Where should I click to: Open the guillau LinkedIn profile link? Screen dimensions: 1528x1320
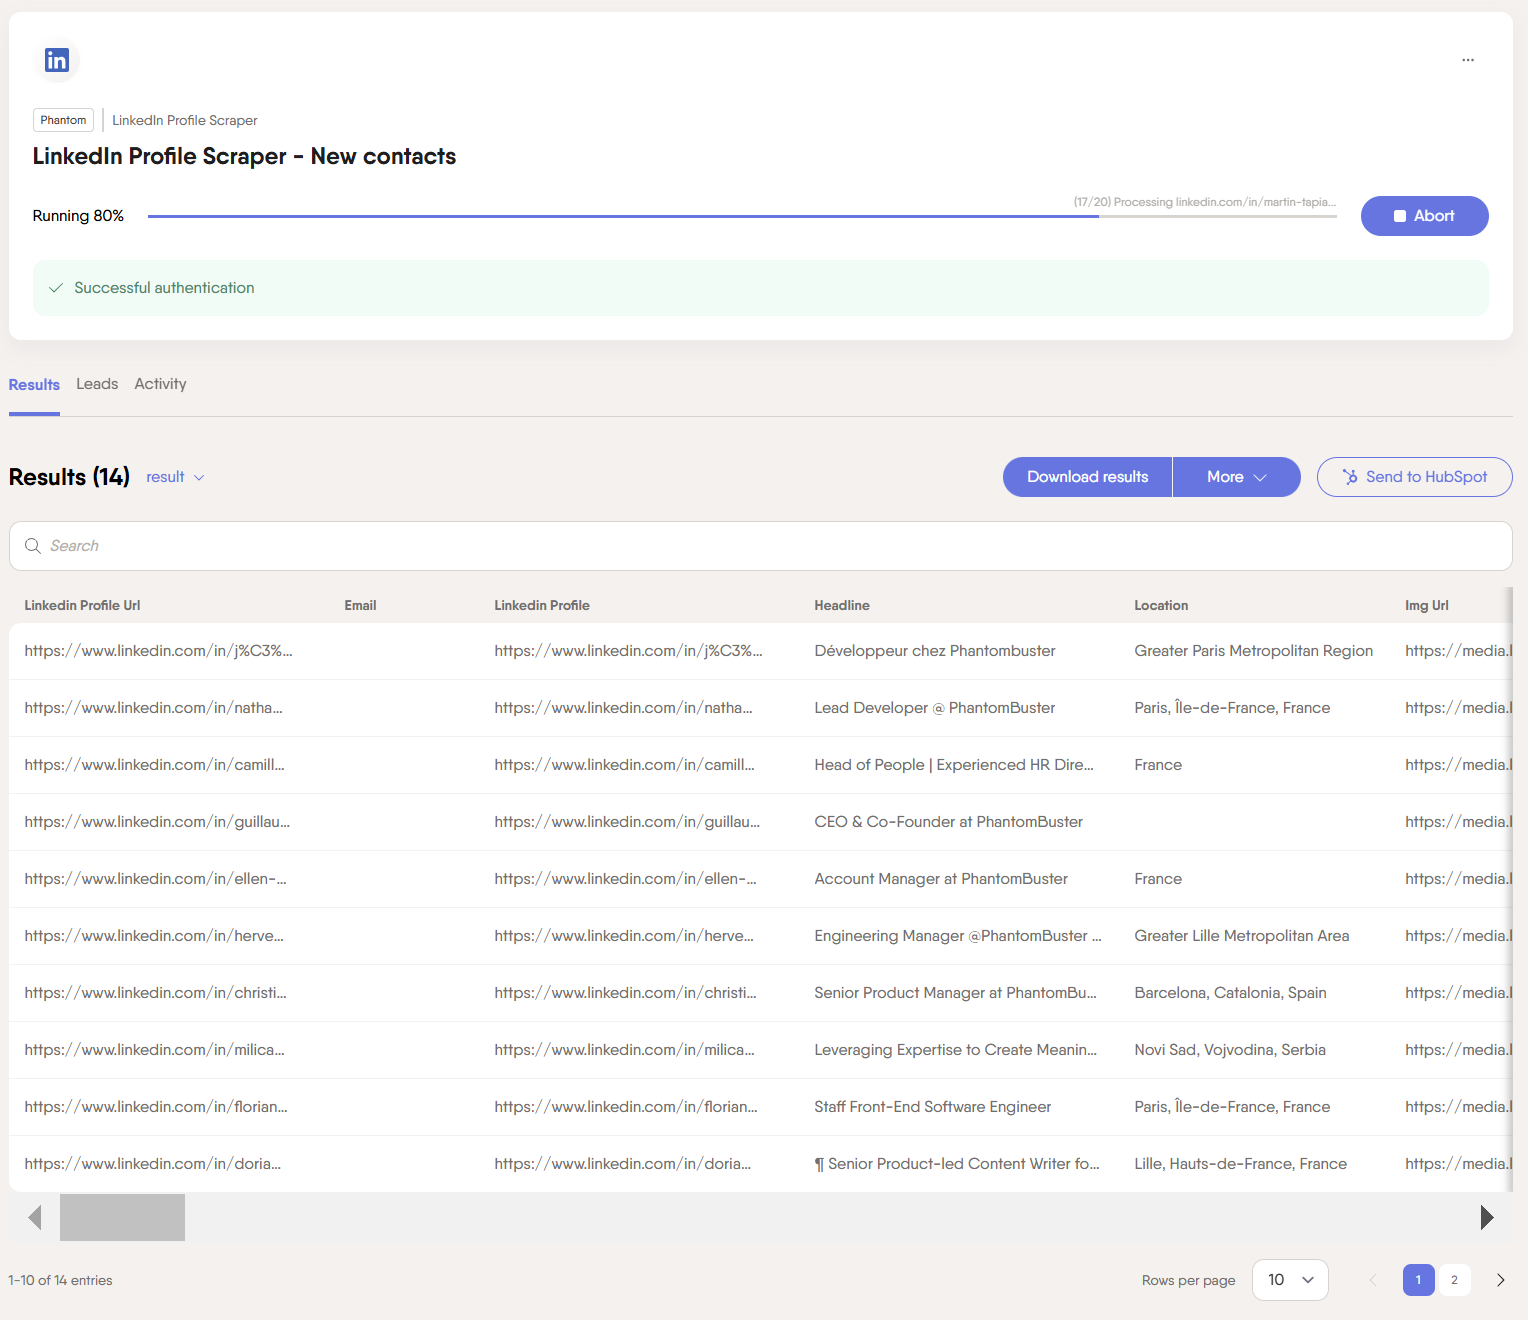coord(156,821)
